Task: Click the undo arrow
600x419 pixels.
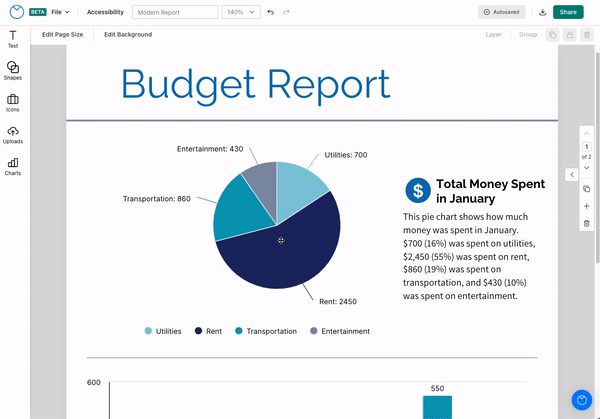Action: coord(271,12)
